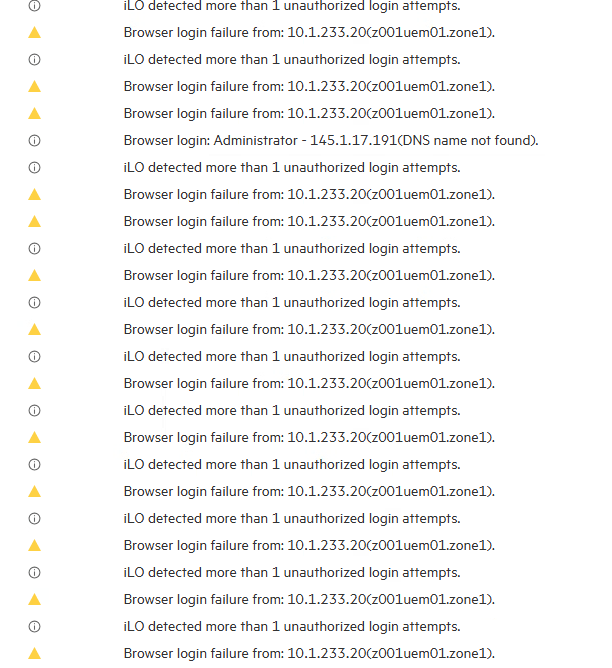
Task: Select the topmost browser login failure entry
Action: [x=309, y=33]
